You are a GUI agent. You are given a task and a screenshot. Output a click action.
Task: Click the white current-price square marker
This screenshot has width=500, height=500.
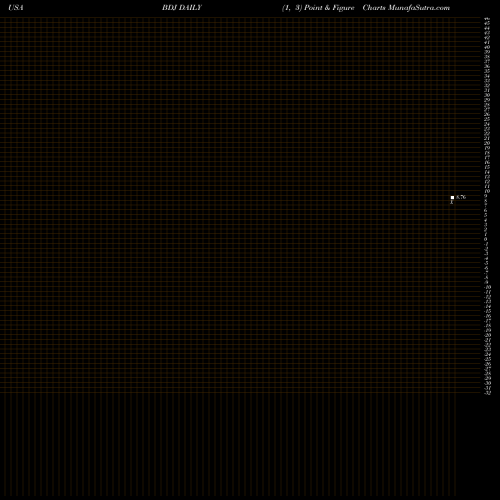pos(452,197)
